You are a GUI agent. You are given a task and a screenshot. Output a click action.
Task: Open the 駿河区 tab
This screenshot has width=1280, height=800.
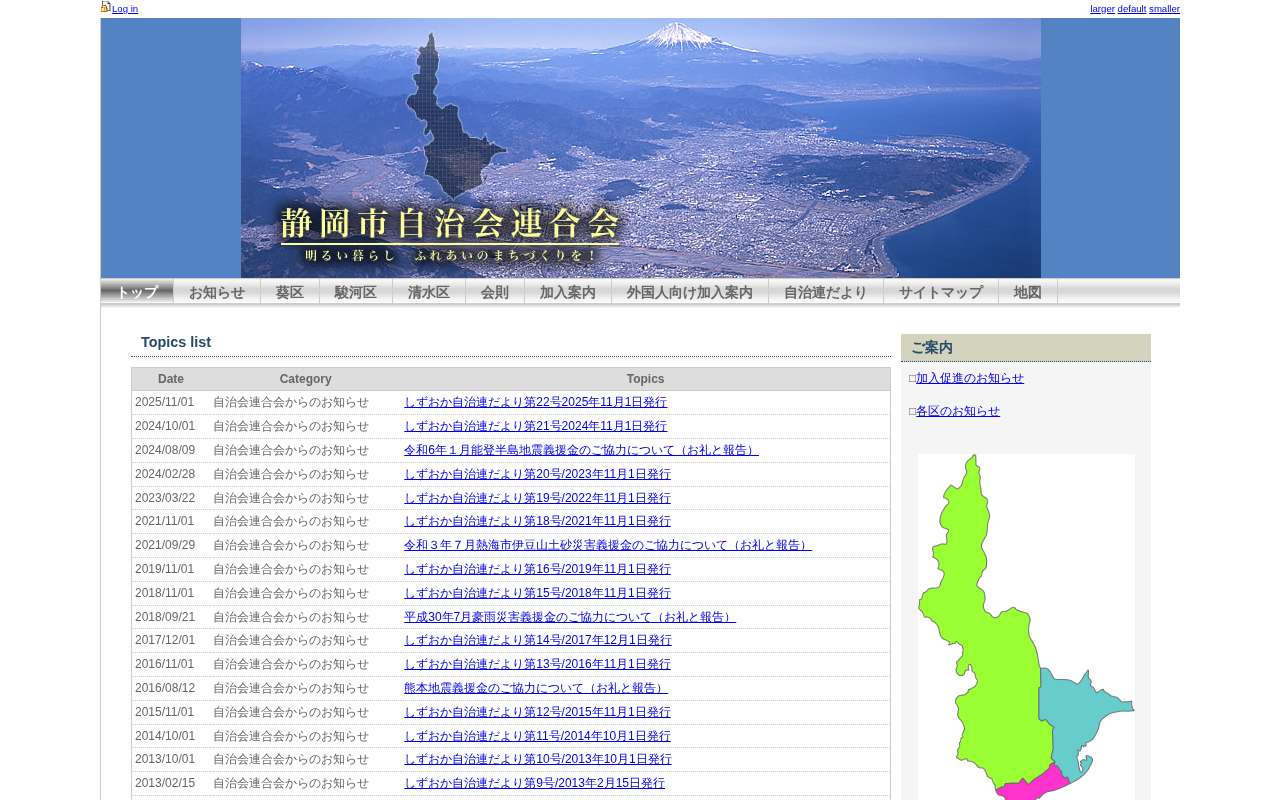[356, 292]
